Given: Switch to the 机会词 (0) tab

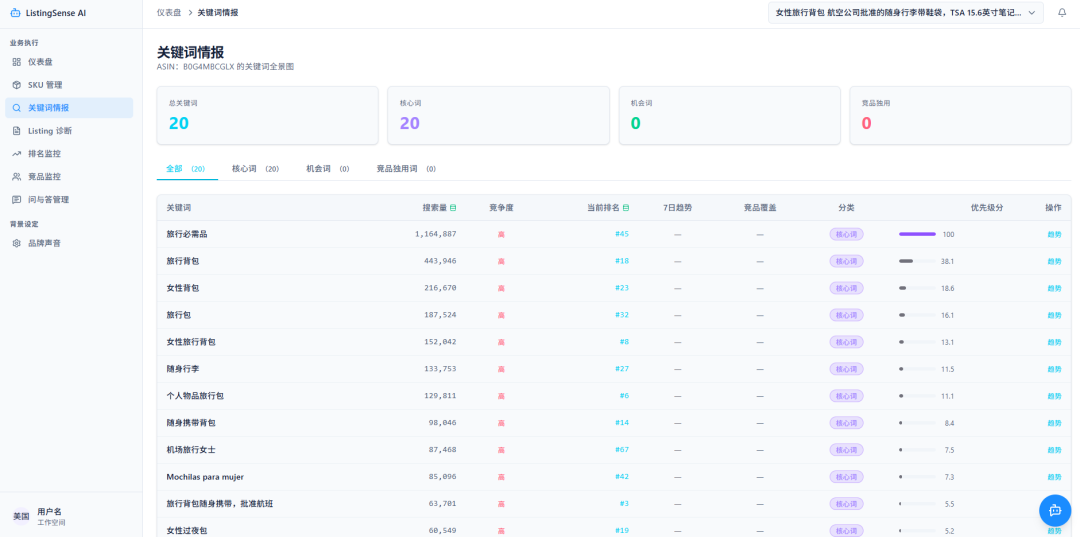Looking at the screenshot, I should click(328, 169).
